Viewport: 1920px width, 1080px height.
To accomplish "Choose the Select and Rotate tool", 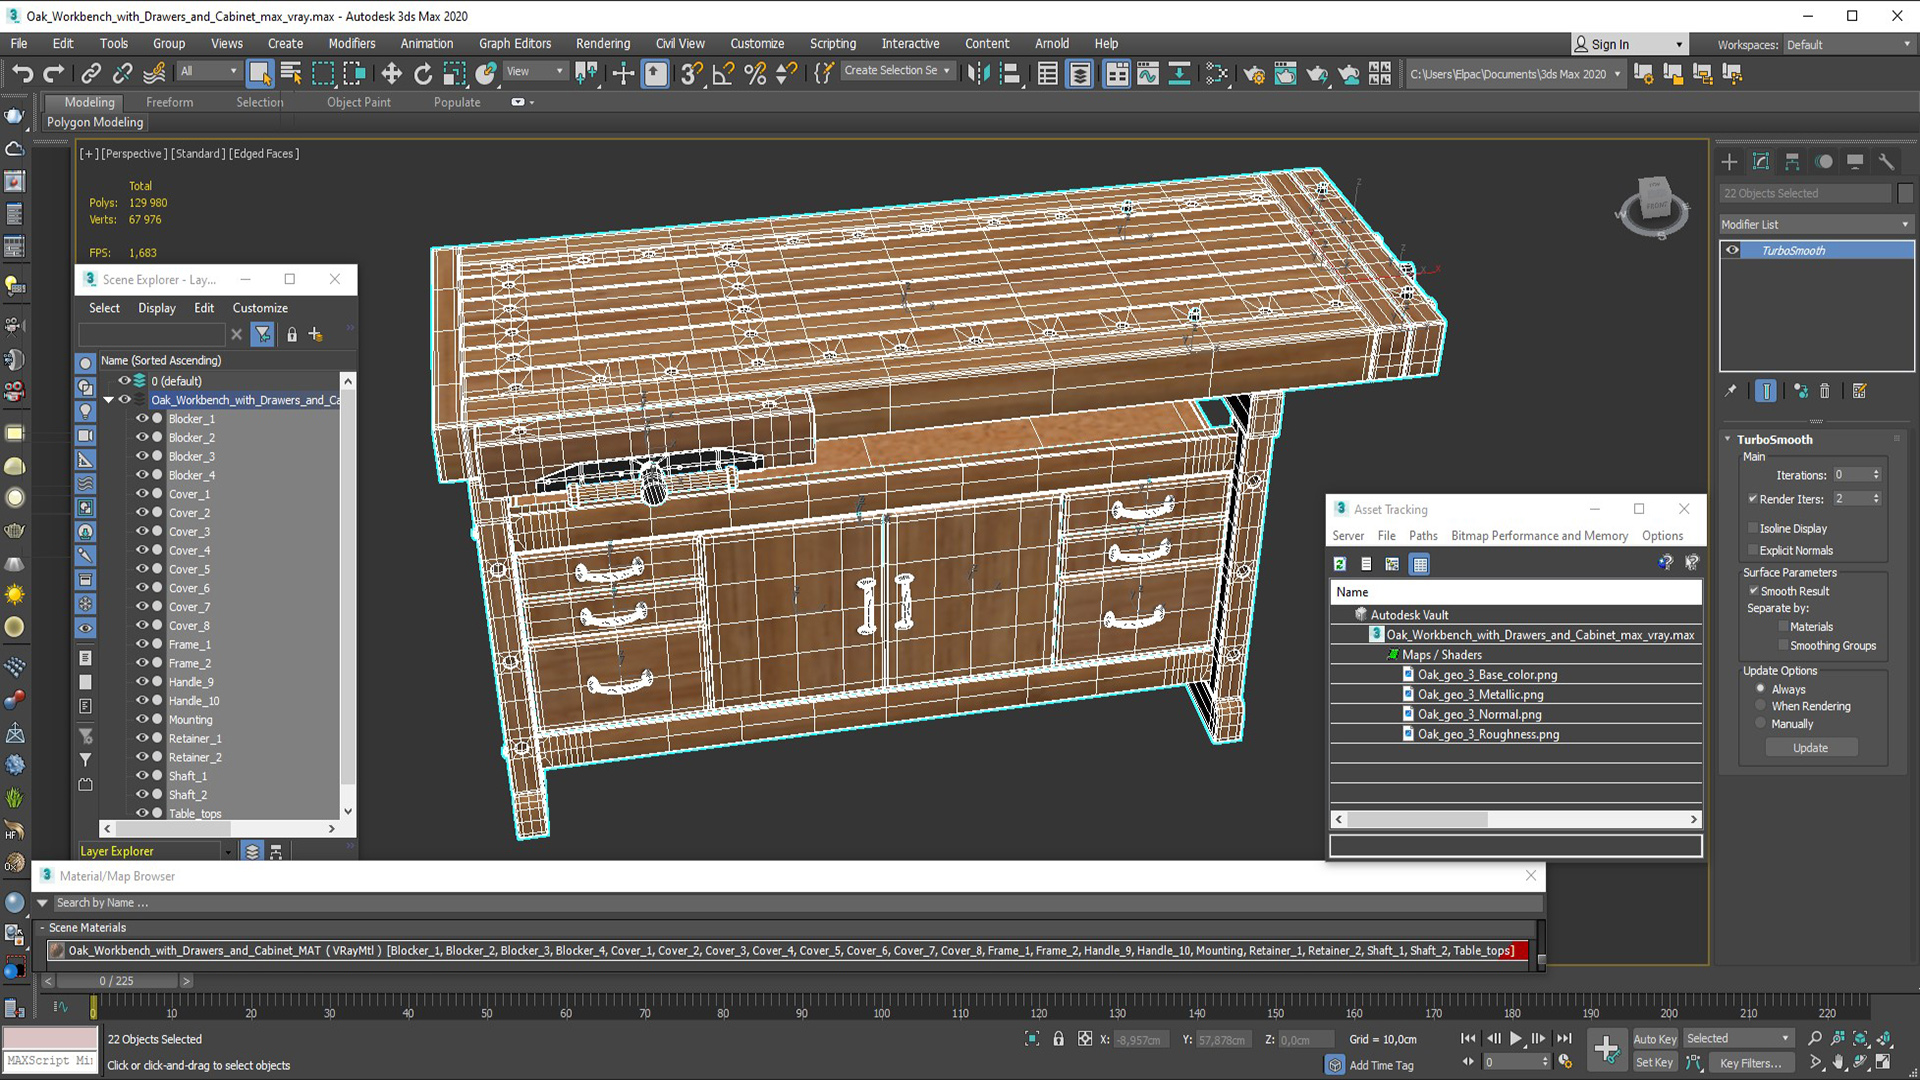I will pos(423,73).
